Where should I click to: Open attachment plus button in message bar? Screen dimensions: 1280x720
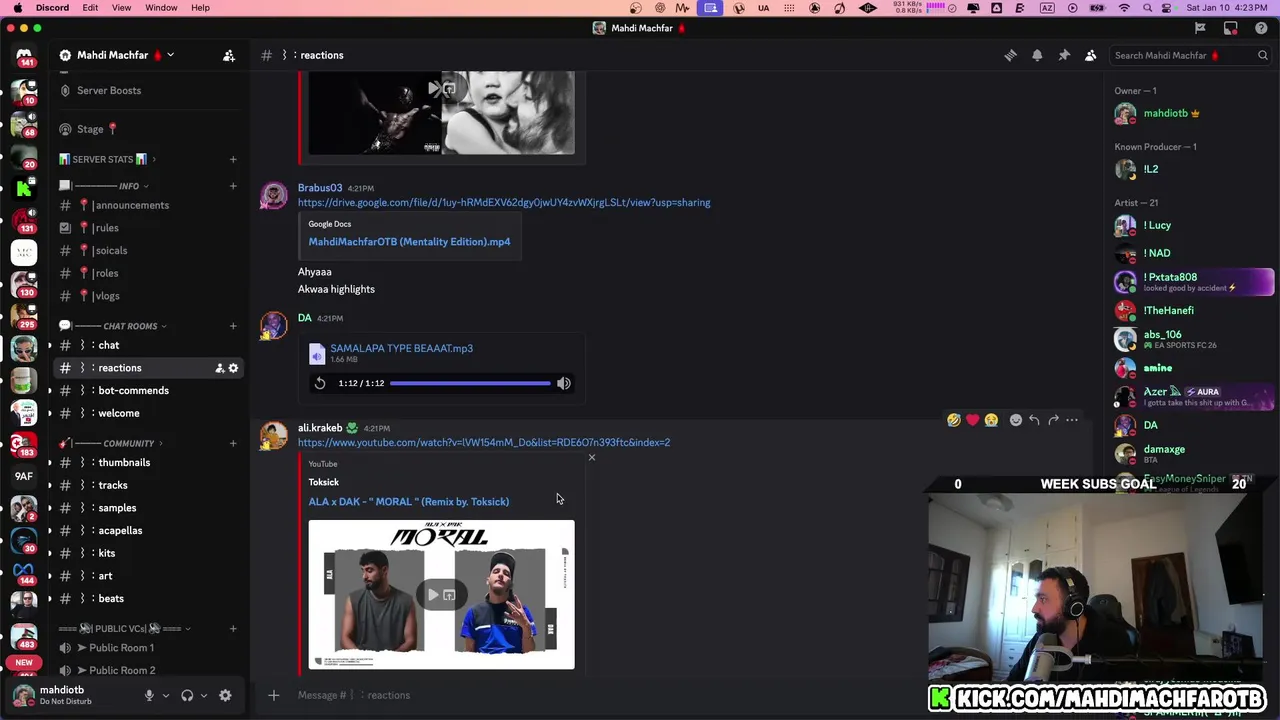[273, 695]
